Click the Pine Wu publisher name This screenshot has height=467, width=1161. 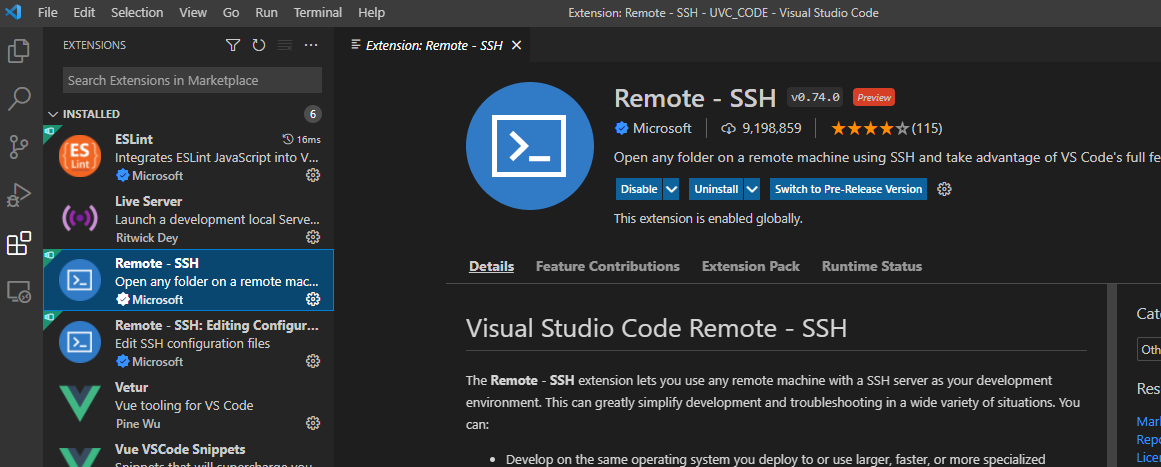138,424
